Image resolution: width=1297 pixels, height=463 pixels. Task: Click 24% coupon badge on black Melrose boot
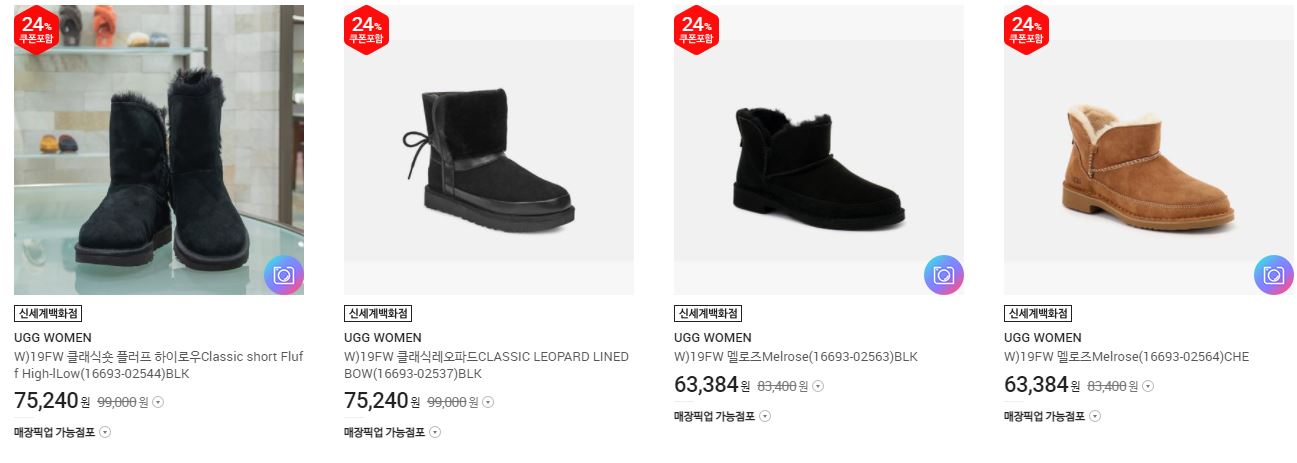tap(695, 30)
